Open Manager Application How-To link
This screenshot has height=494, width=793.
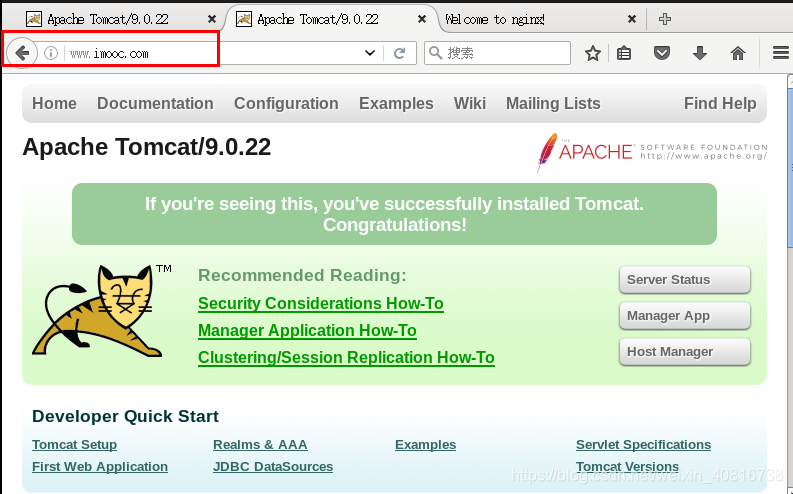tap(307, 330)
